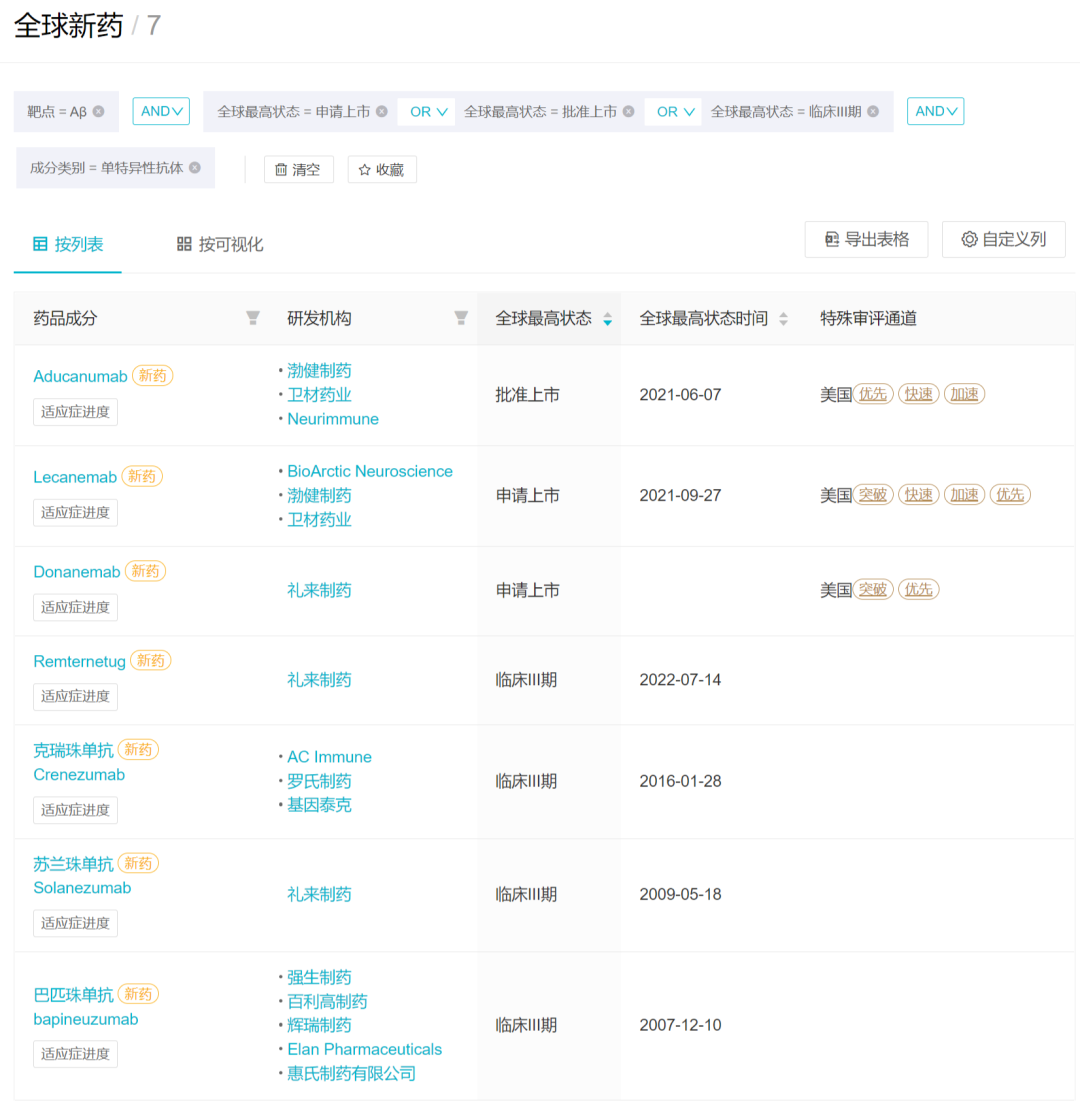Viewport: 1080px width, 1110px height.
Task: Click the 优先 tag in Donanemab row
Action: tap(919, 589)
